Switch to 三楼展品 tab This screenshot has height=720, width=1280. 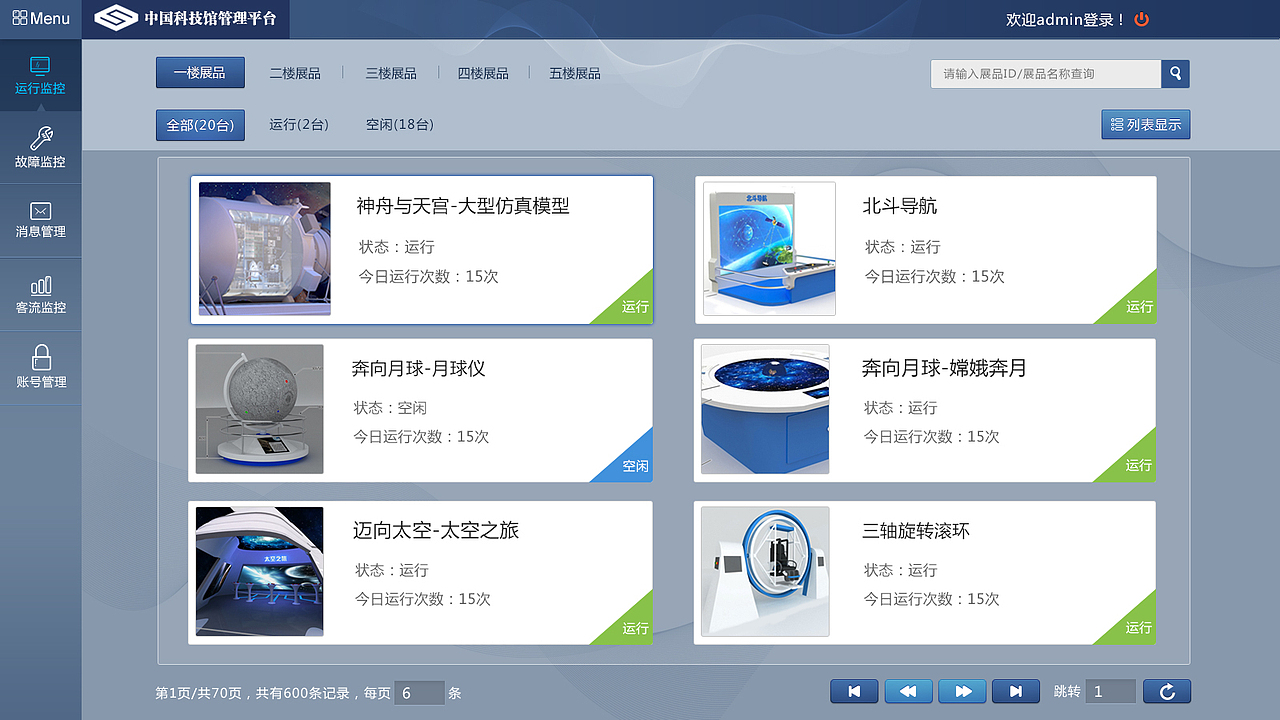[391, 74]
